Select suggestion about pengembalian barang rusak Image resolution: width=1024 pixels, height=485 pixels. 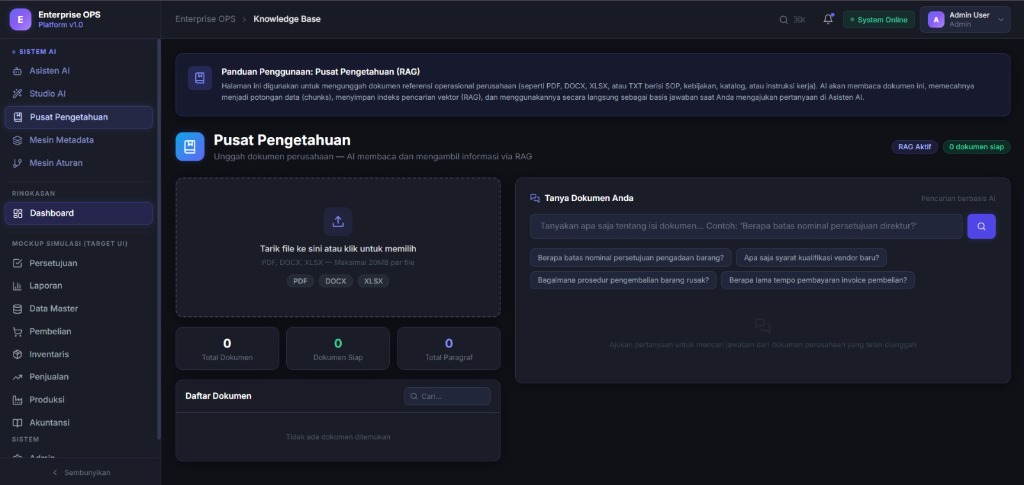coord(623,280)
